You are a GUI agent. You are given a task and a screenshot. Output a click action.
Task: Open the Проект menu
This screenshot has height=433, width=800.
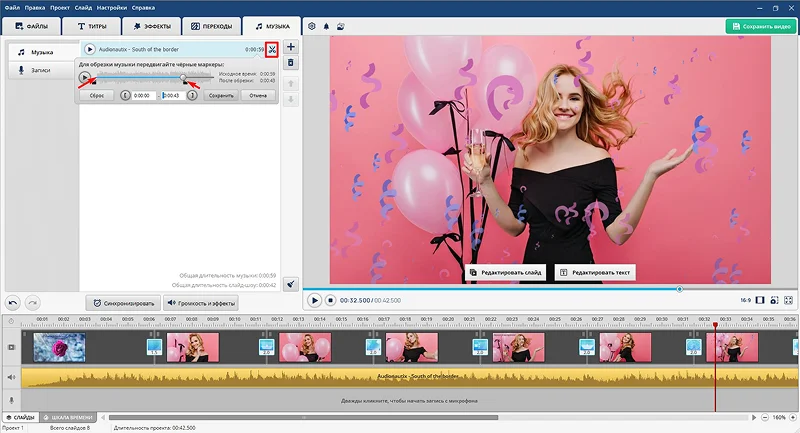pos(60,8)
